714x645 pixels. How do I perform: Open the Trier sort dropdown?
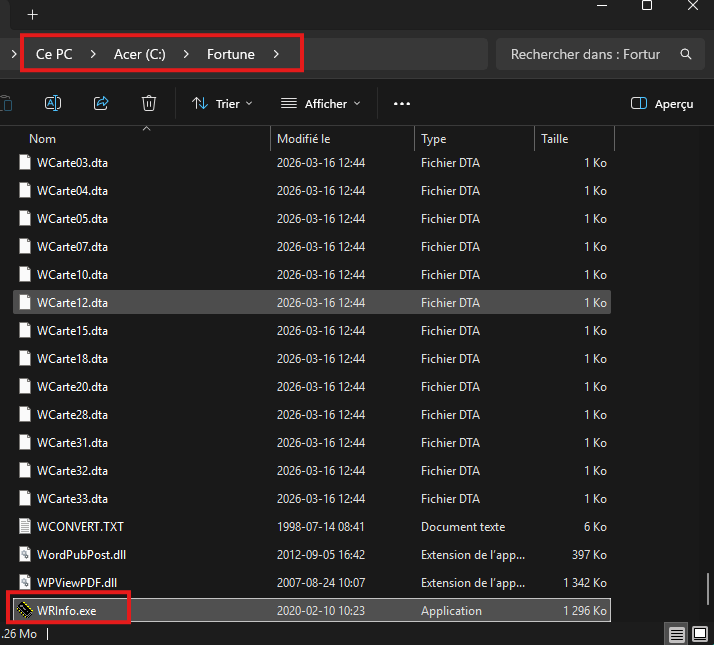[x=222, y=103]
